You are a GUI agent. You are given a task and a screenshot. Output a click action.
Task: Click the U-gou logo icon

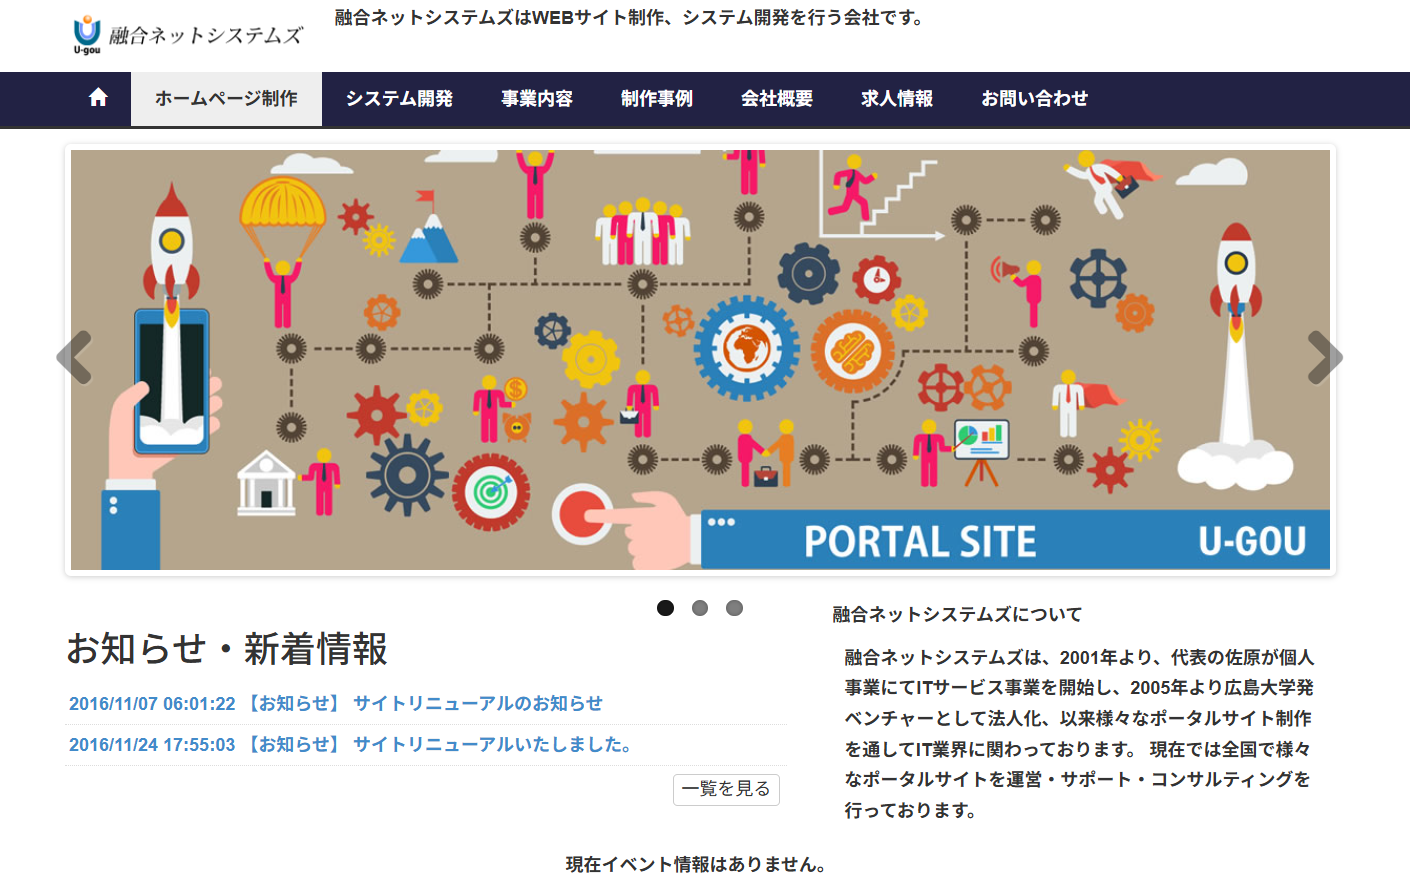87,34
